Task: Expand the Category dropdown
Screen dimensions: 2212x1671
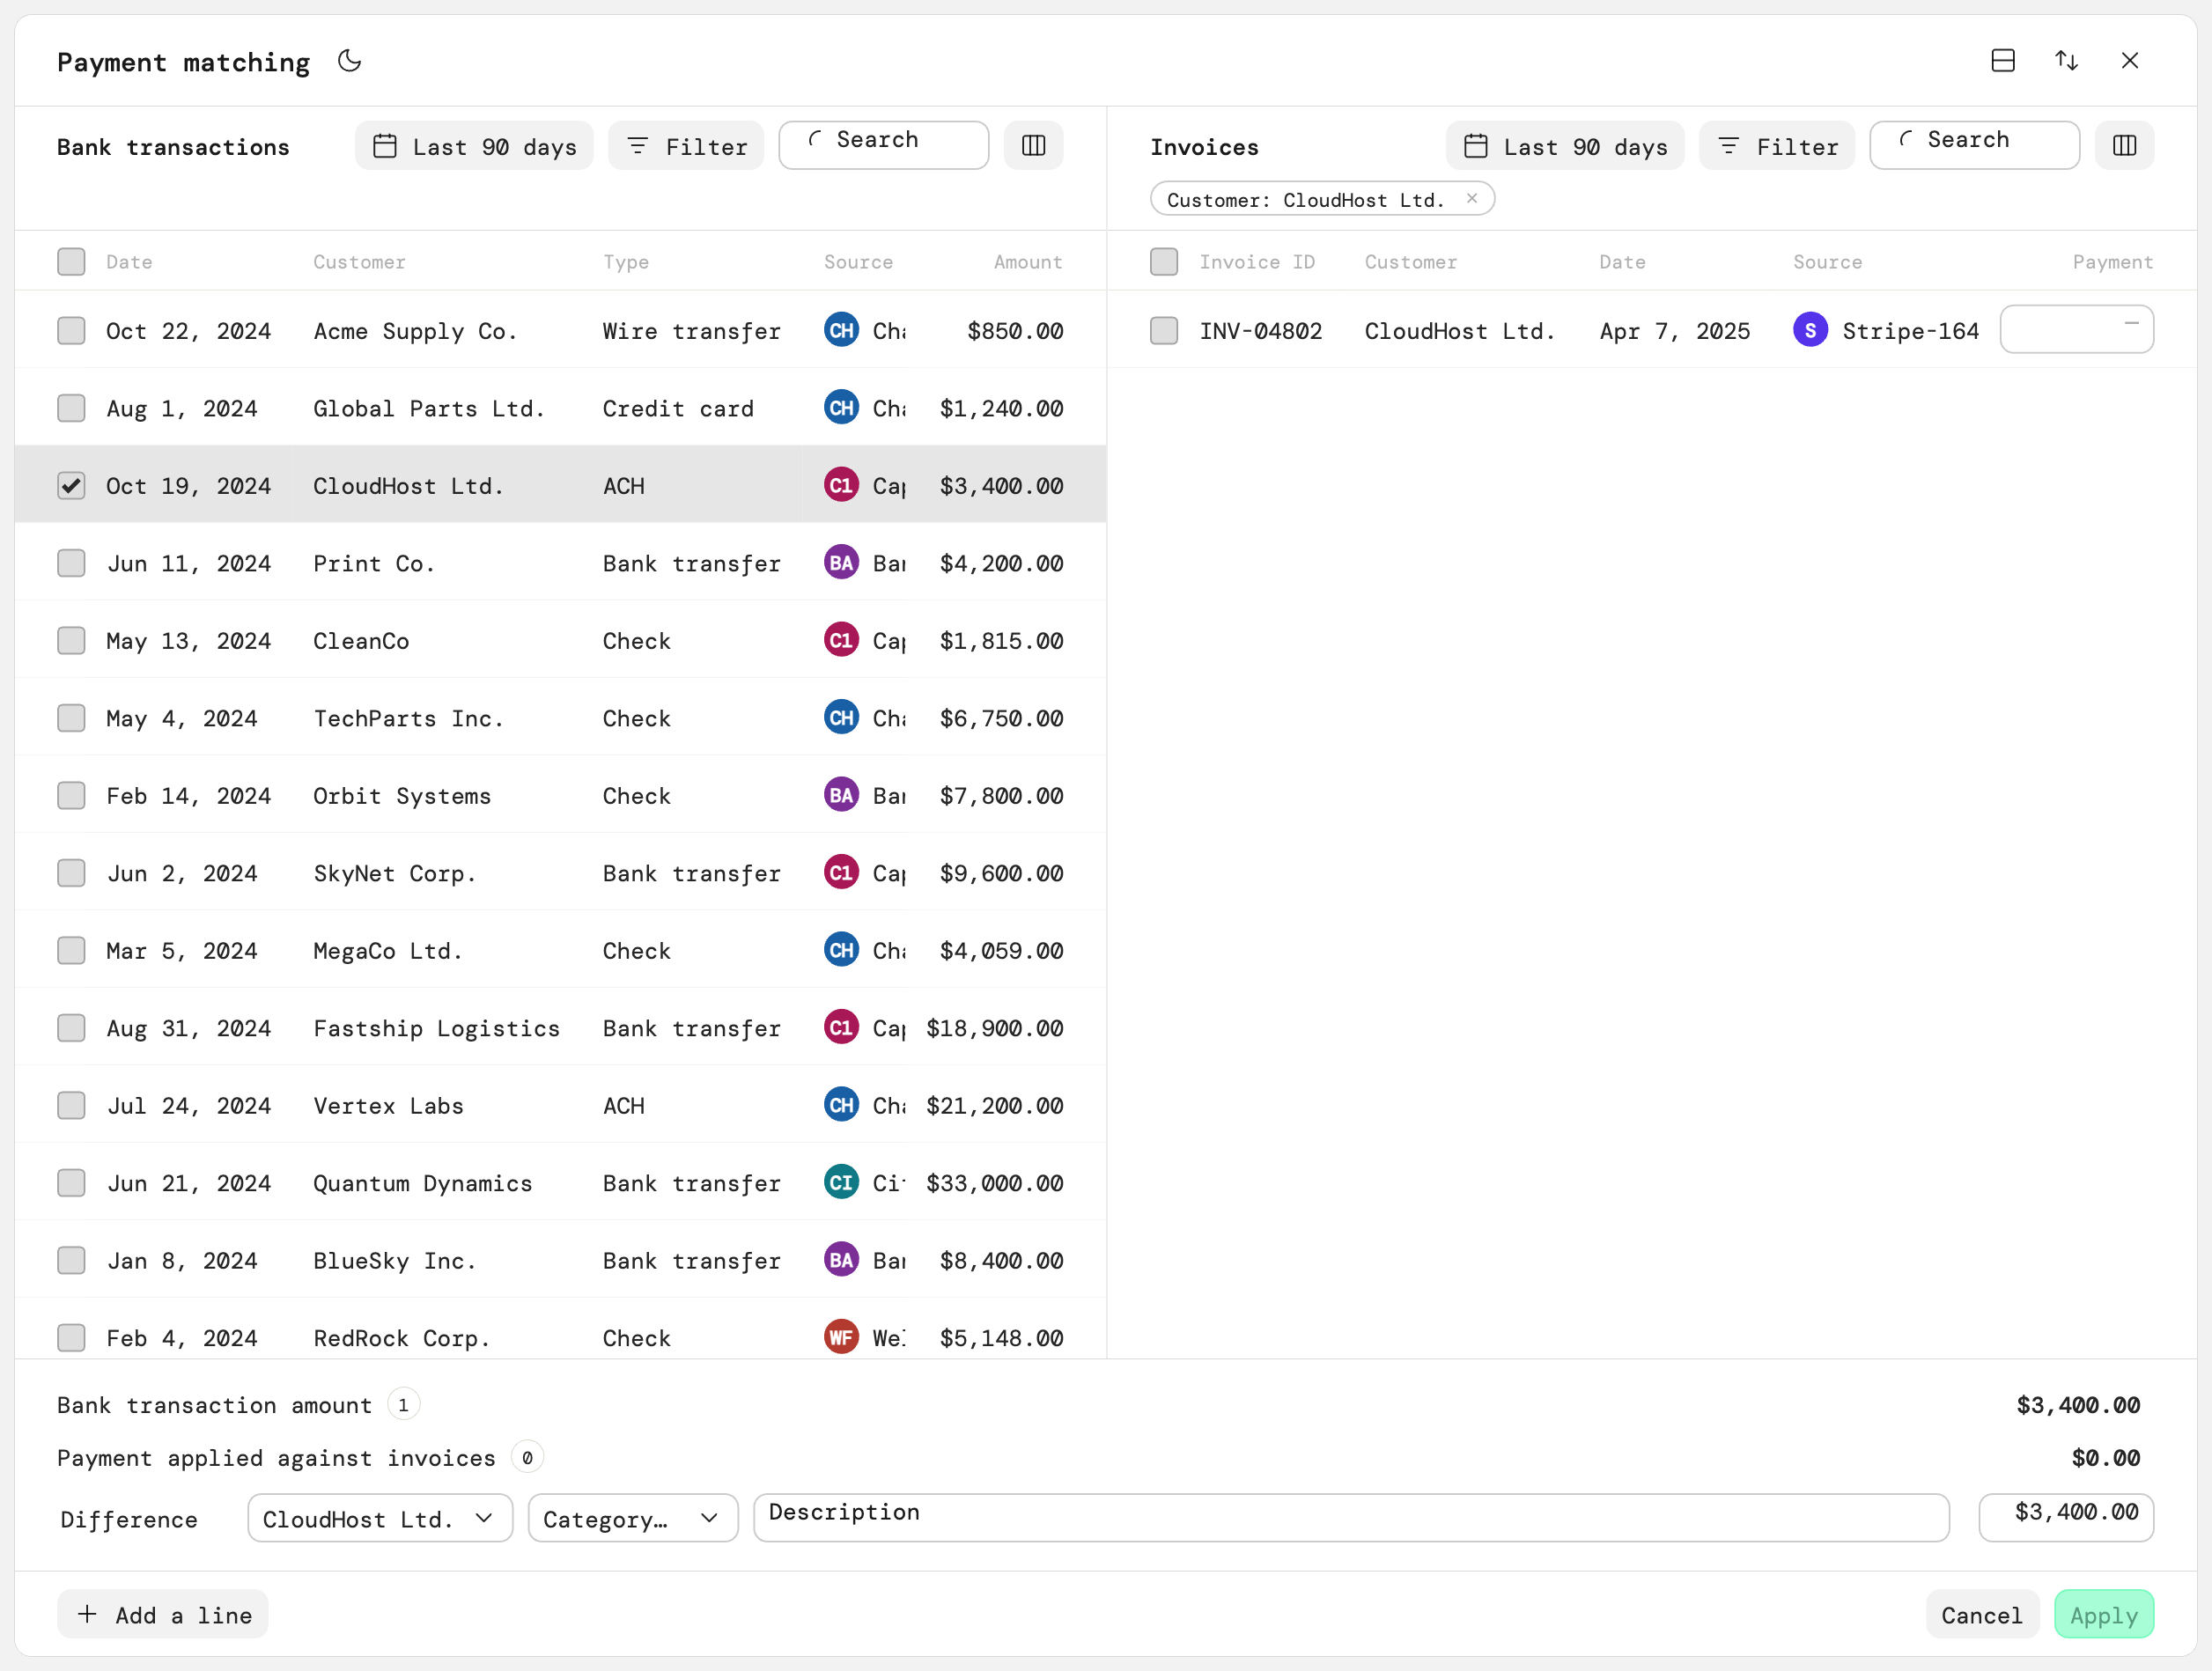Action: pyautogui.click(x=633, y=1518)
